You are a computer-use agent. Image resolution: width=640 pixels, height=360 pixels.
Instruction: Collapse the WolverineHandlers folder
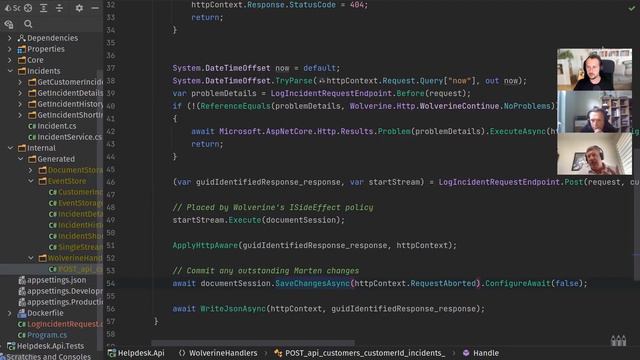pos(31,258)
